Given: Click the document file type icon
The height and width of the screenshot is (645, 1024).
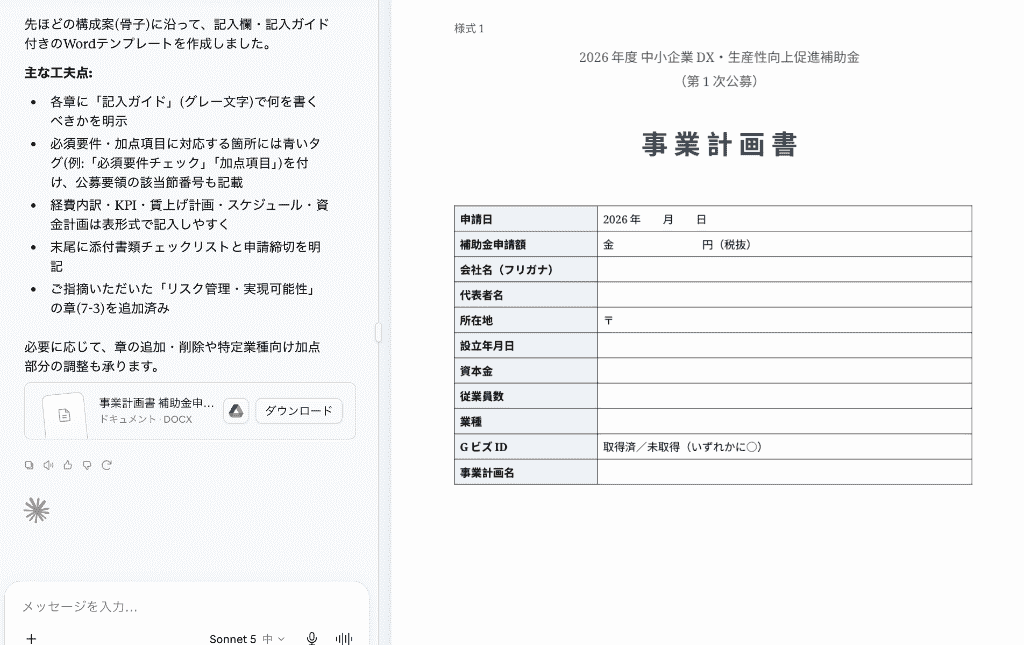Looking at the screenshot, I should [x=64, y=415].
